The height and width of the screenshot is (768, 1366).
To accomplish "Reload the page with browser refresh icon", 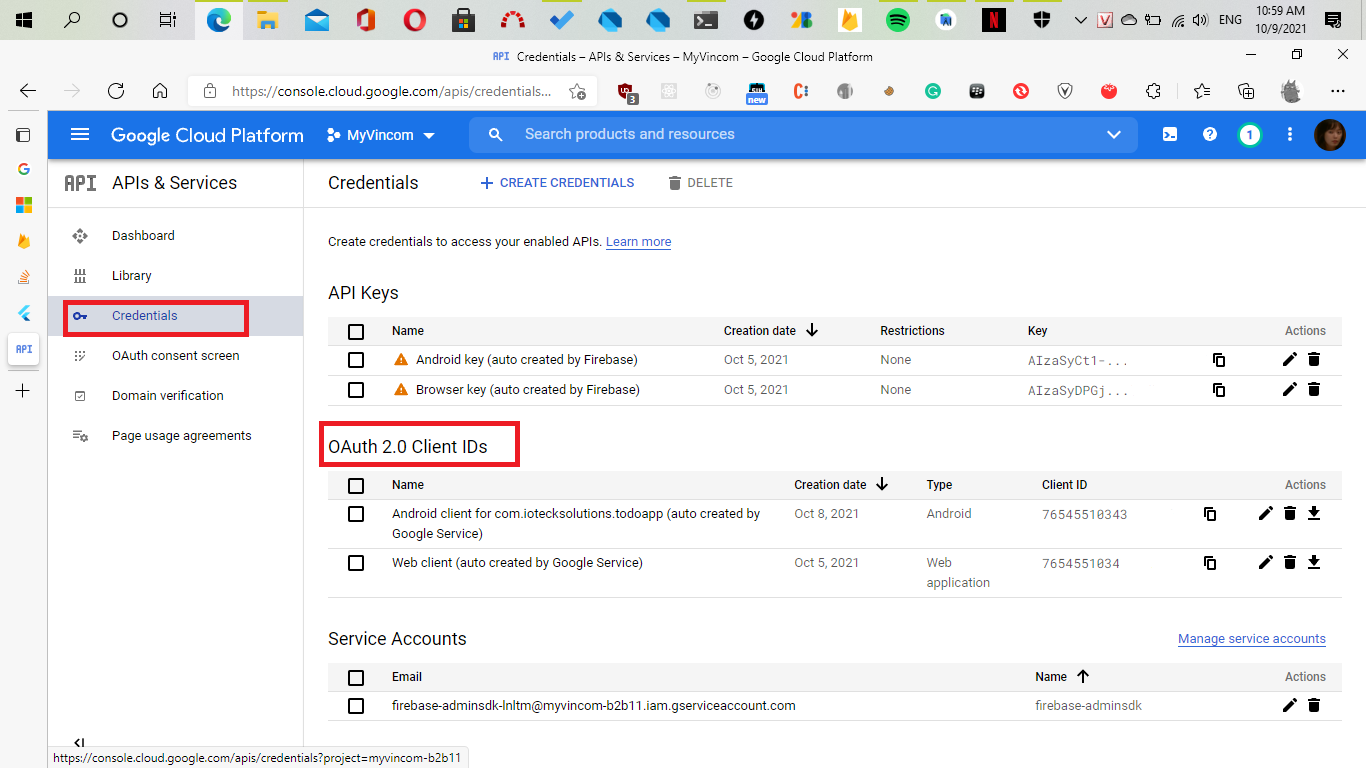I will click(x=116, y=91).
